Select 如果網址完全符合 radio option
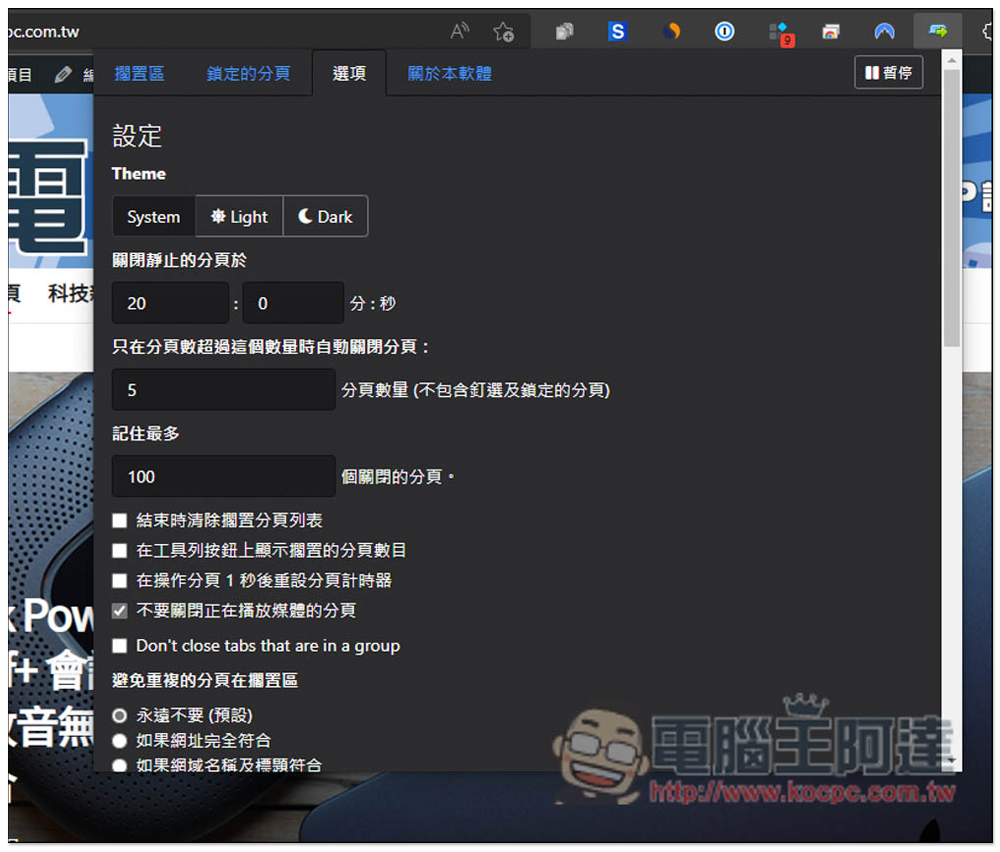The width and height of the screenshot is (1000, 852). coord(119,741)
